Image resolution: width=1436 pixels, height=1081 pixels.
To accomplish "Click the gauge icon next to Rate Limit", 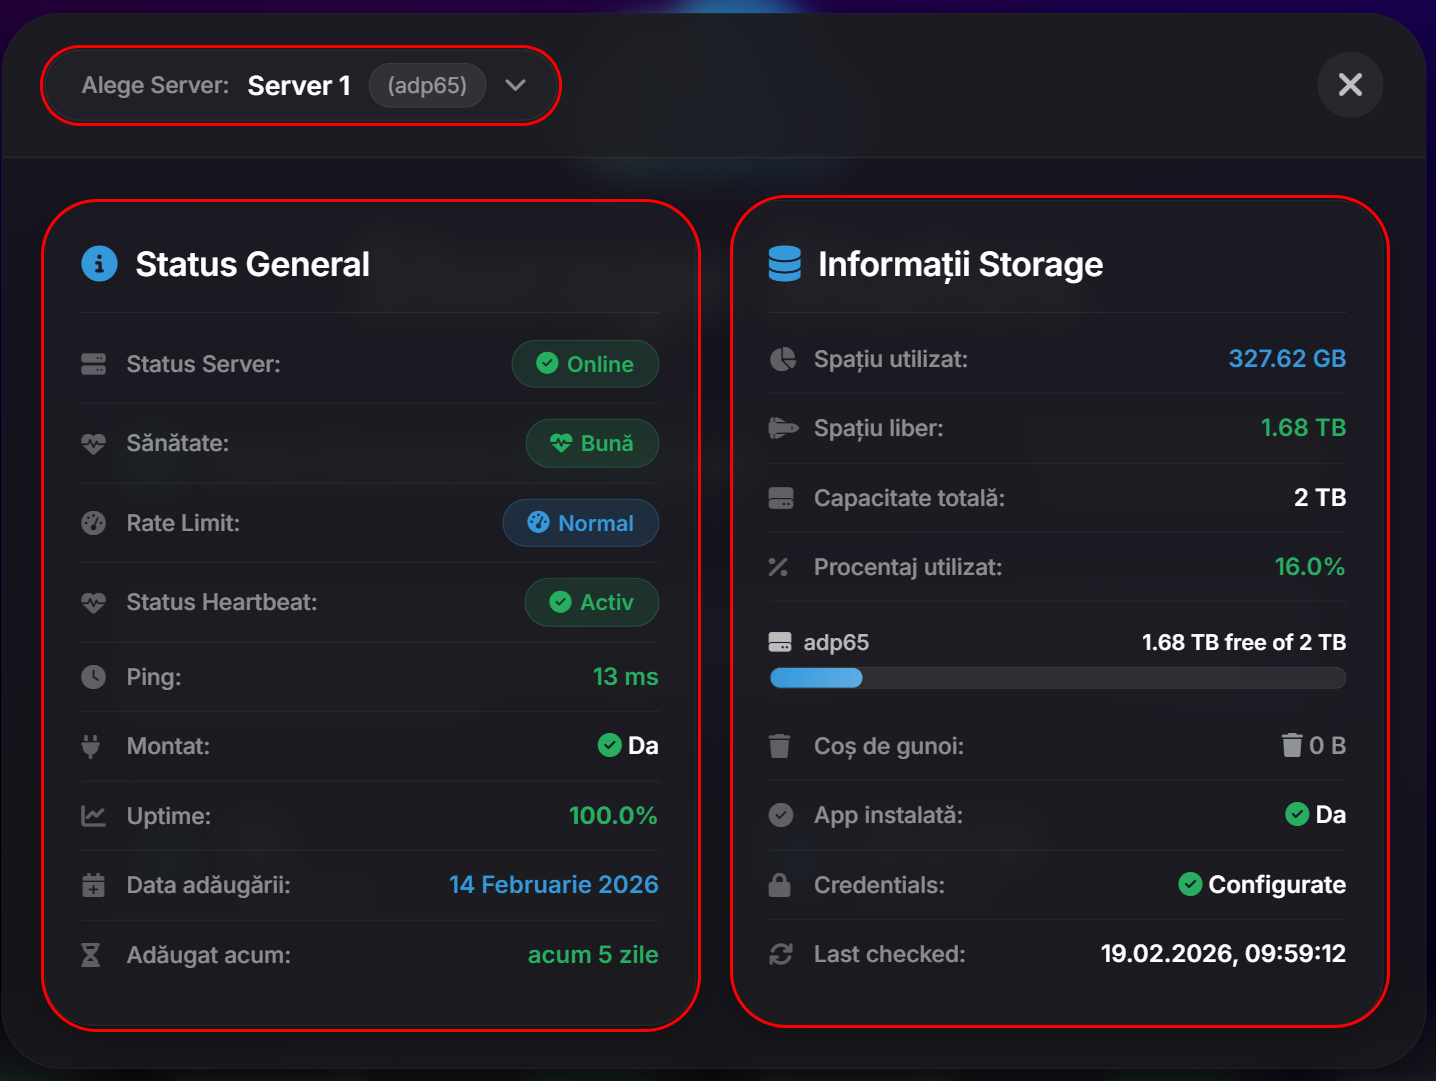I will click(x=93, y=523).
